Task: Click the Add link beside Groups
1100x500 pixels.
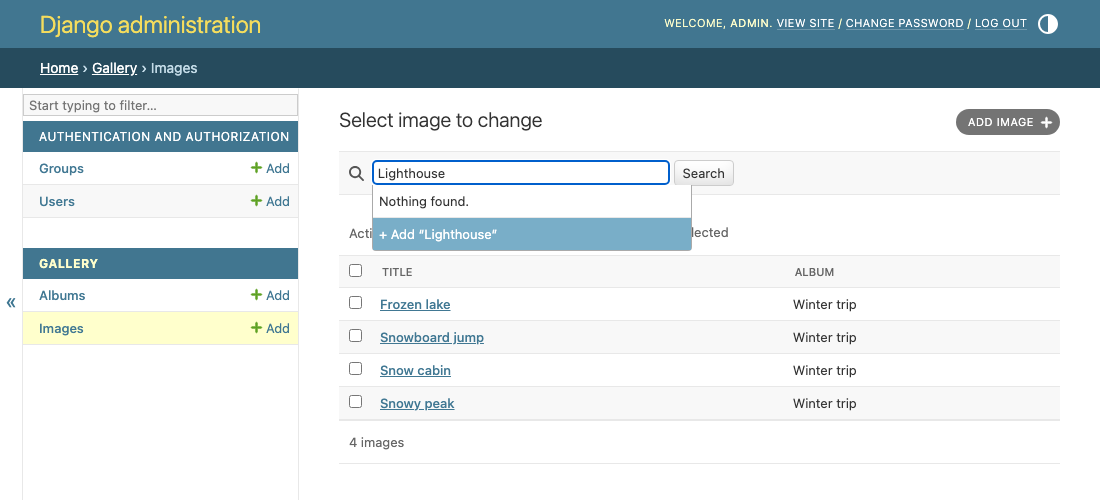Action: pos(270,168)
